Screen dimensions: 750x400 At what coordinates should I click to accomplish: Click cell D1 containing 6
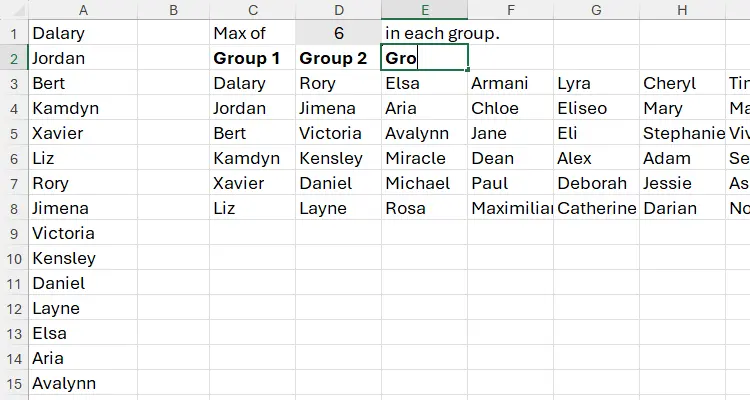(338, 33)
